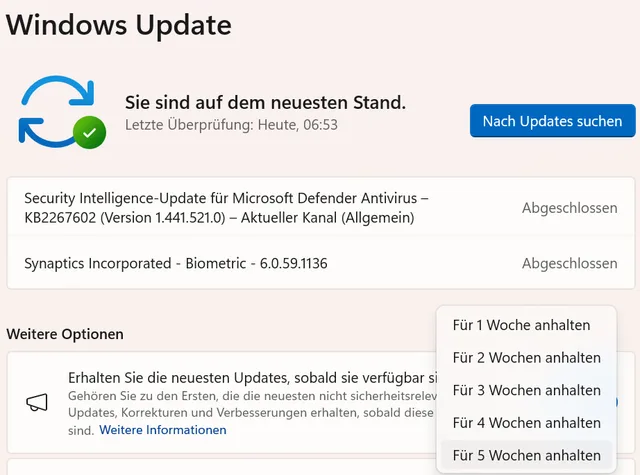The width and height of the screenshot is (640, 475).
Task: Click Sie sind auf dem neuesten Stand text
Action: pos(265,102)
